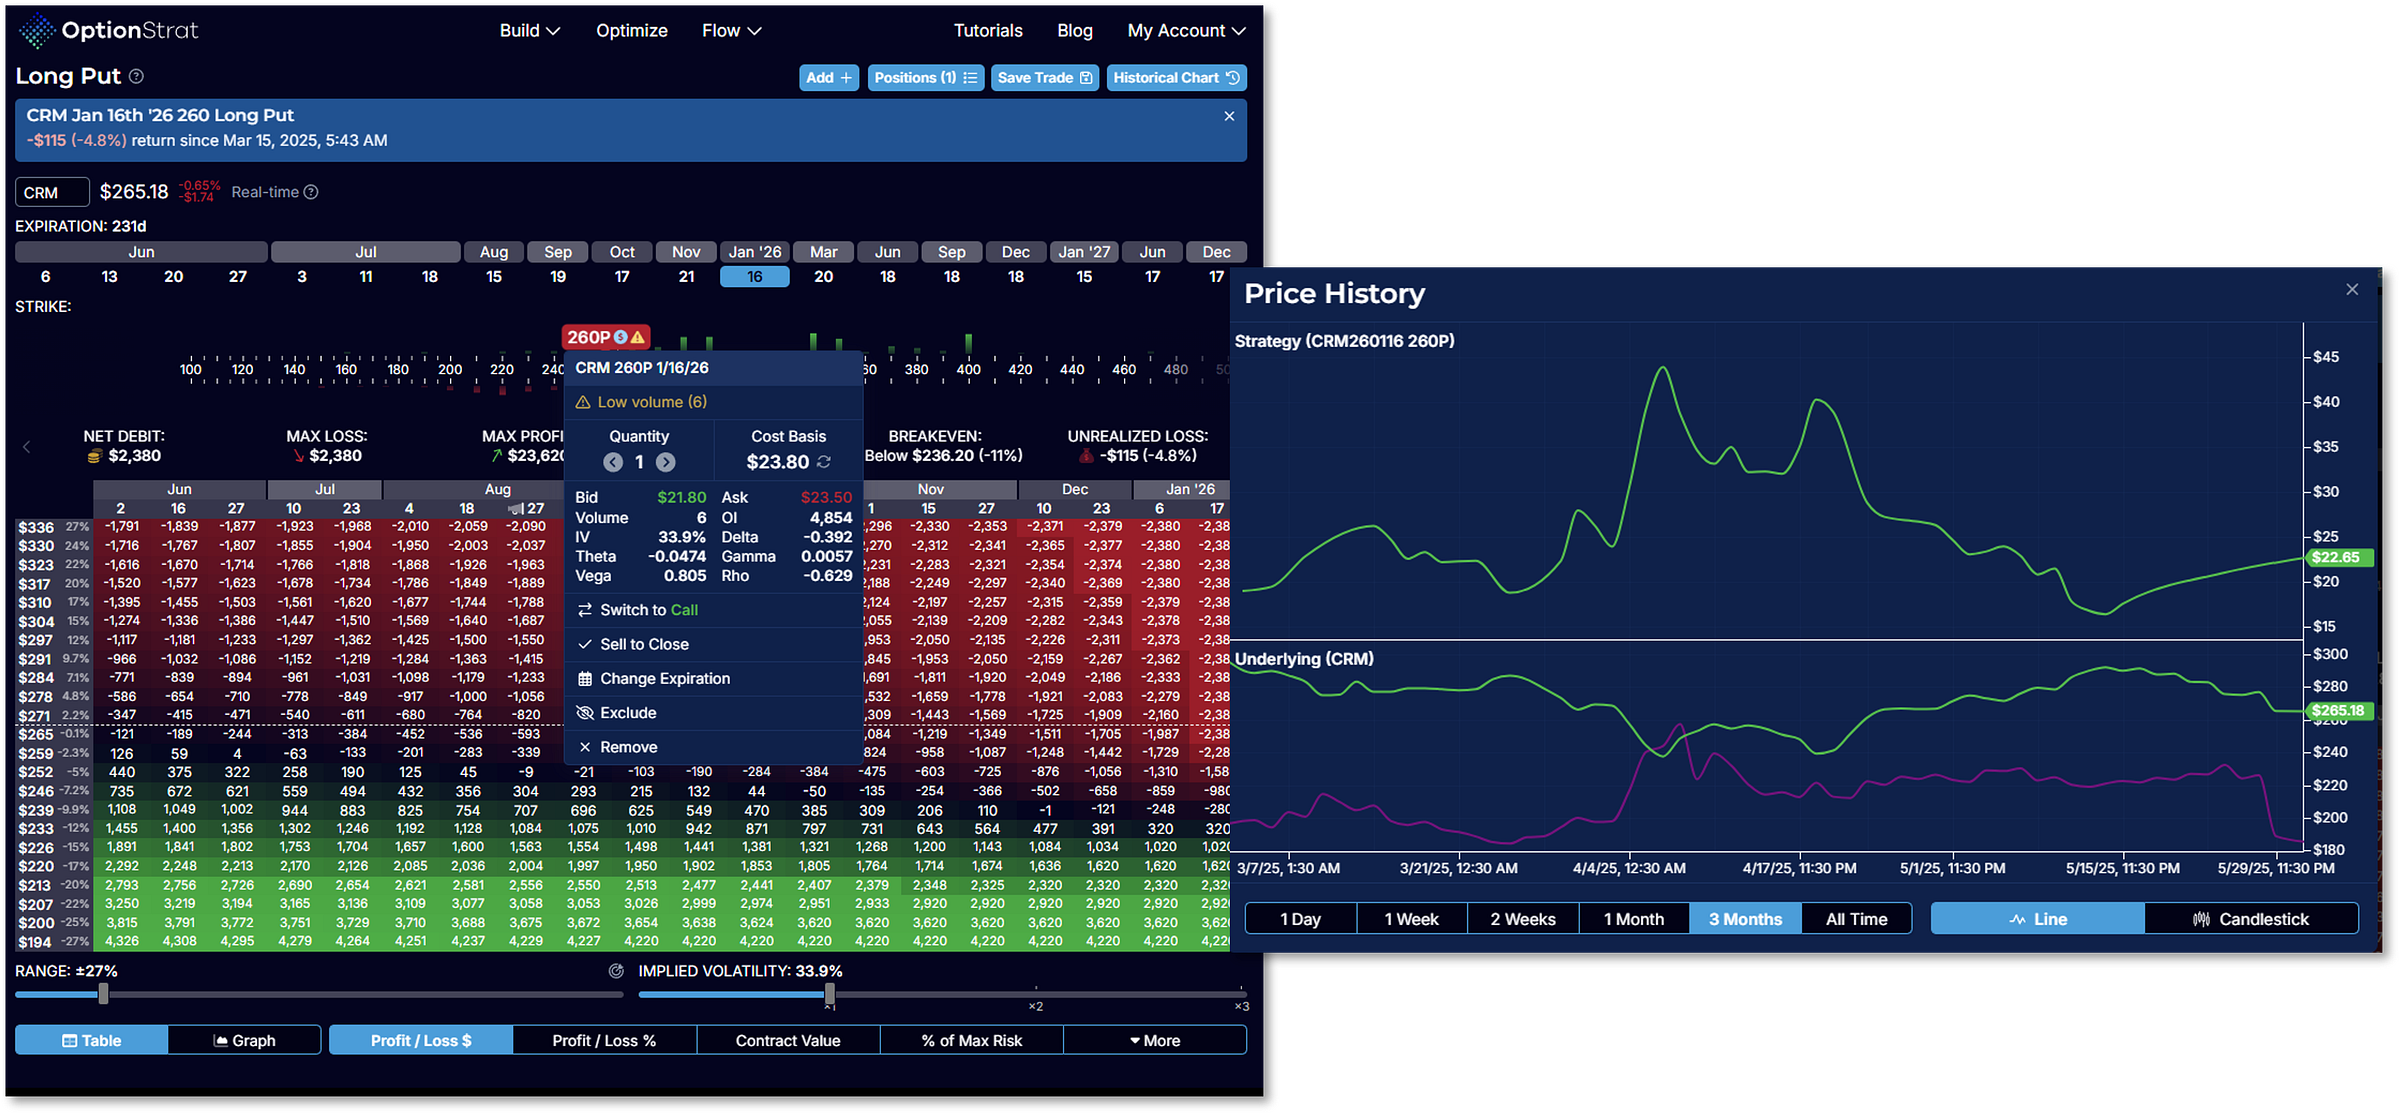Click Save Trade button
The width and height of the screenshot is (2400, 1114).
(x=1045, y=78)
